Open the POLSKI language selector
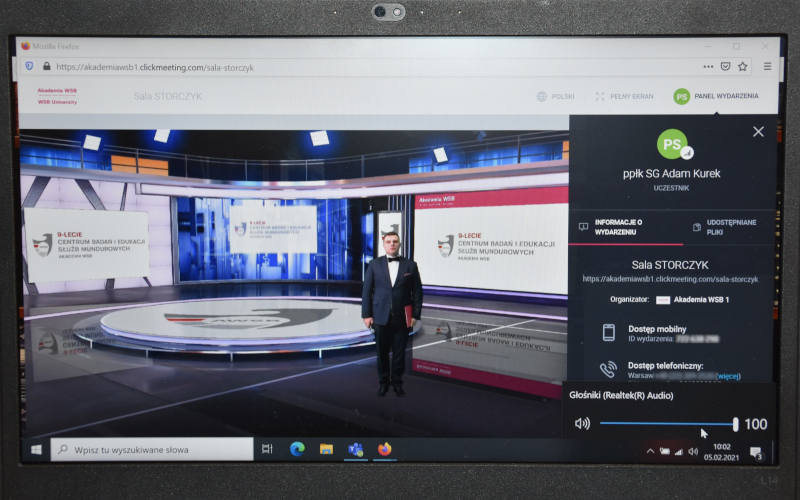The image size is (800, 500). pos(556,97)
